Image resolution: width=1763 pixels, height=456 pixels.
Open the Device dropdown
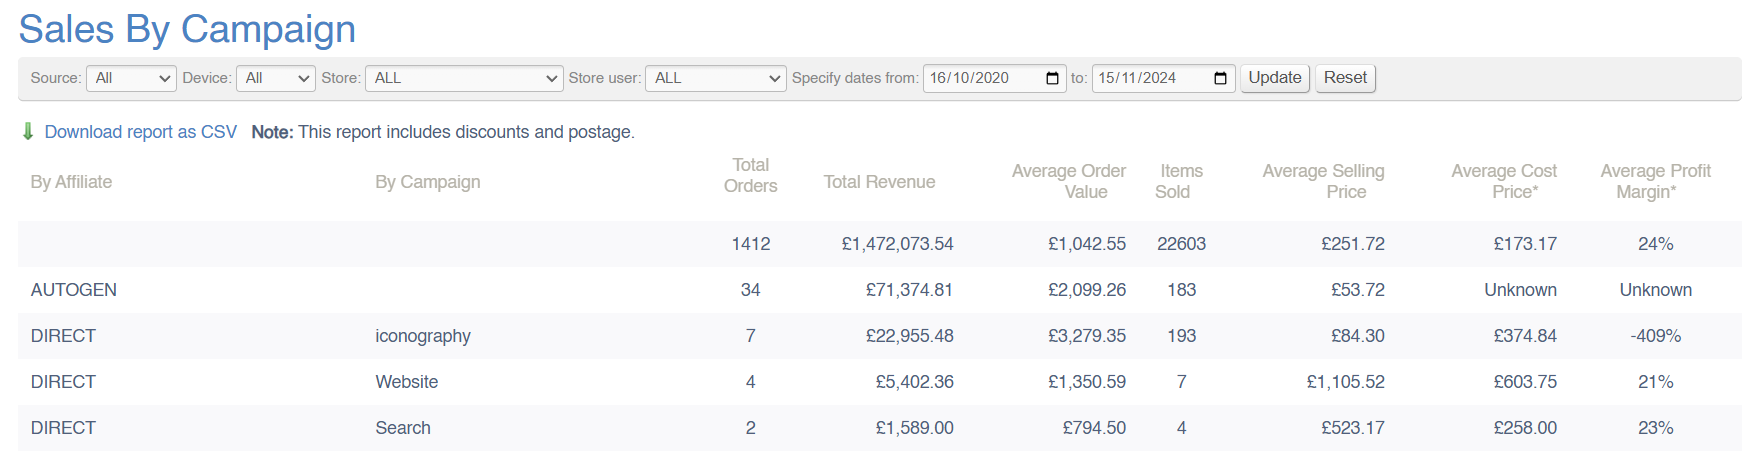[x=276, y=78]
